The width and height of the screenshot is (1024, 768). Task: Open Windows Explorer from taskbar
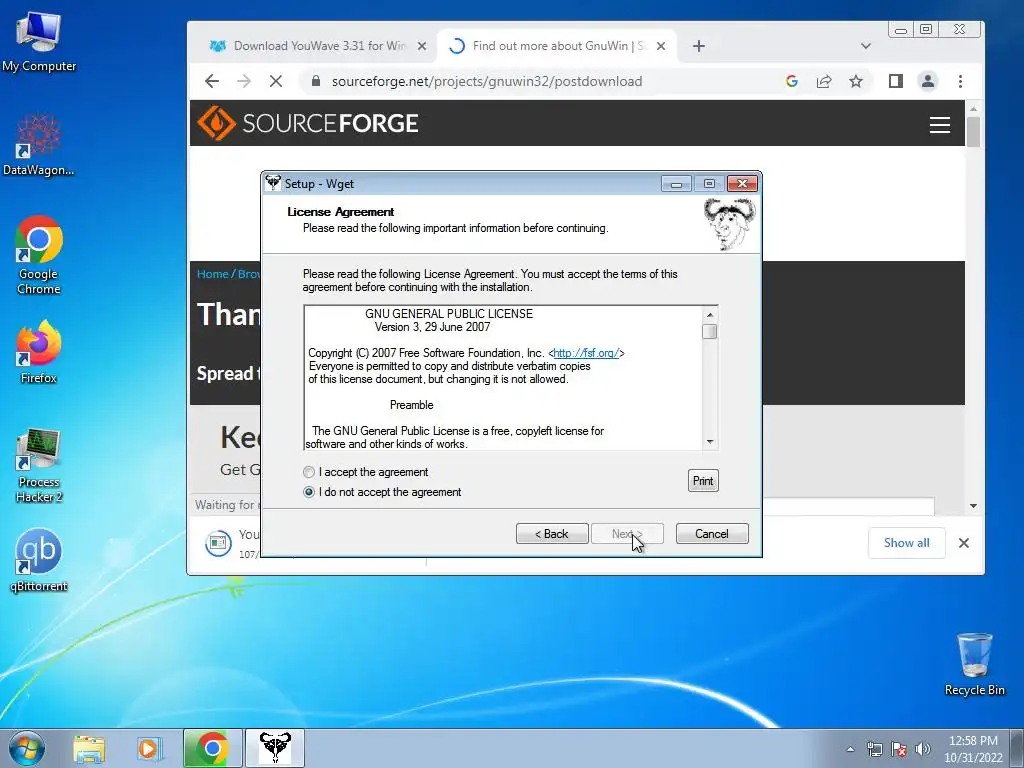(x=89, y=748)
